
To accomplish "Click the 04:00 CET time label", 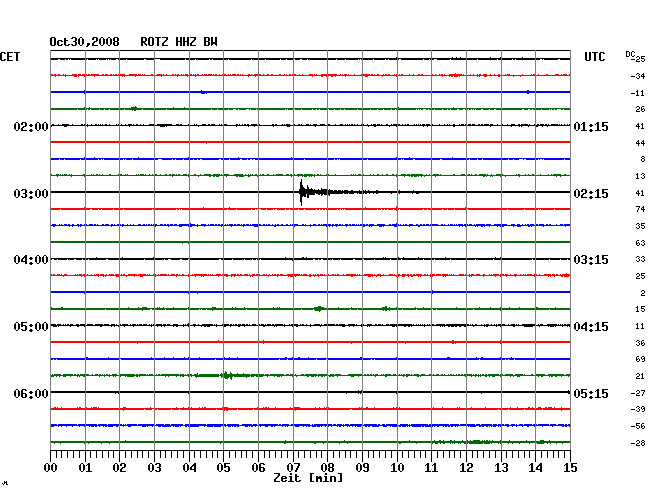I will (x=31, y=260).
